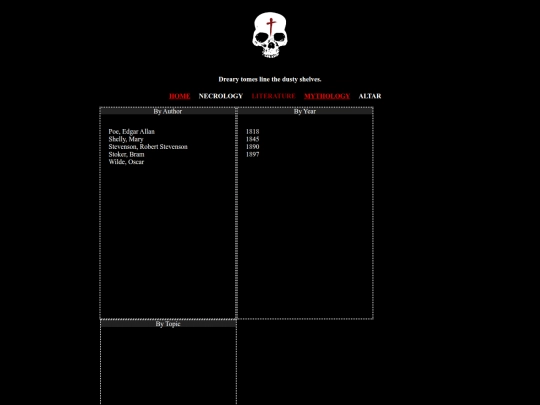The width and height of the screenshot is (540, 405).
Task: Visit the ALTAR page
Action: pos(370,96)
